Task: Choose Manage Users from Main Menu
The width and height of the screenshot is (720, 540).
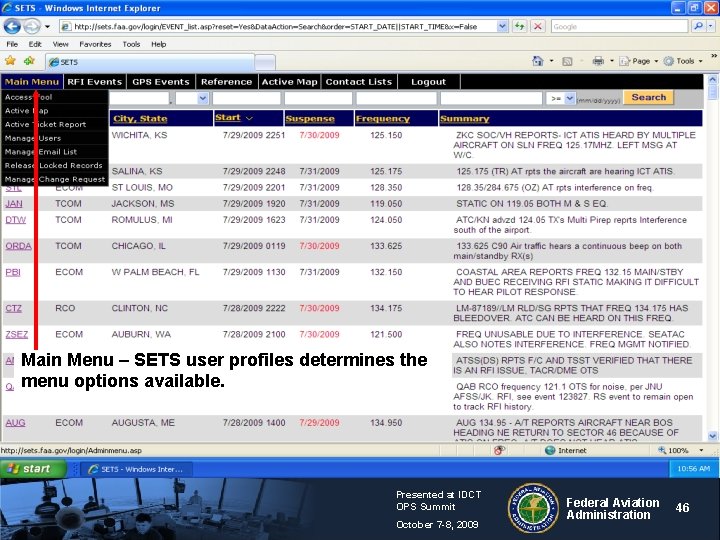Action: tap(55, 138)
